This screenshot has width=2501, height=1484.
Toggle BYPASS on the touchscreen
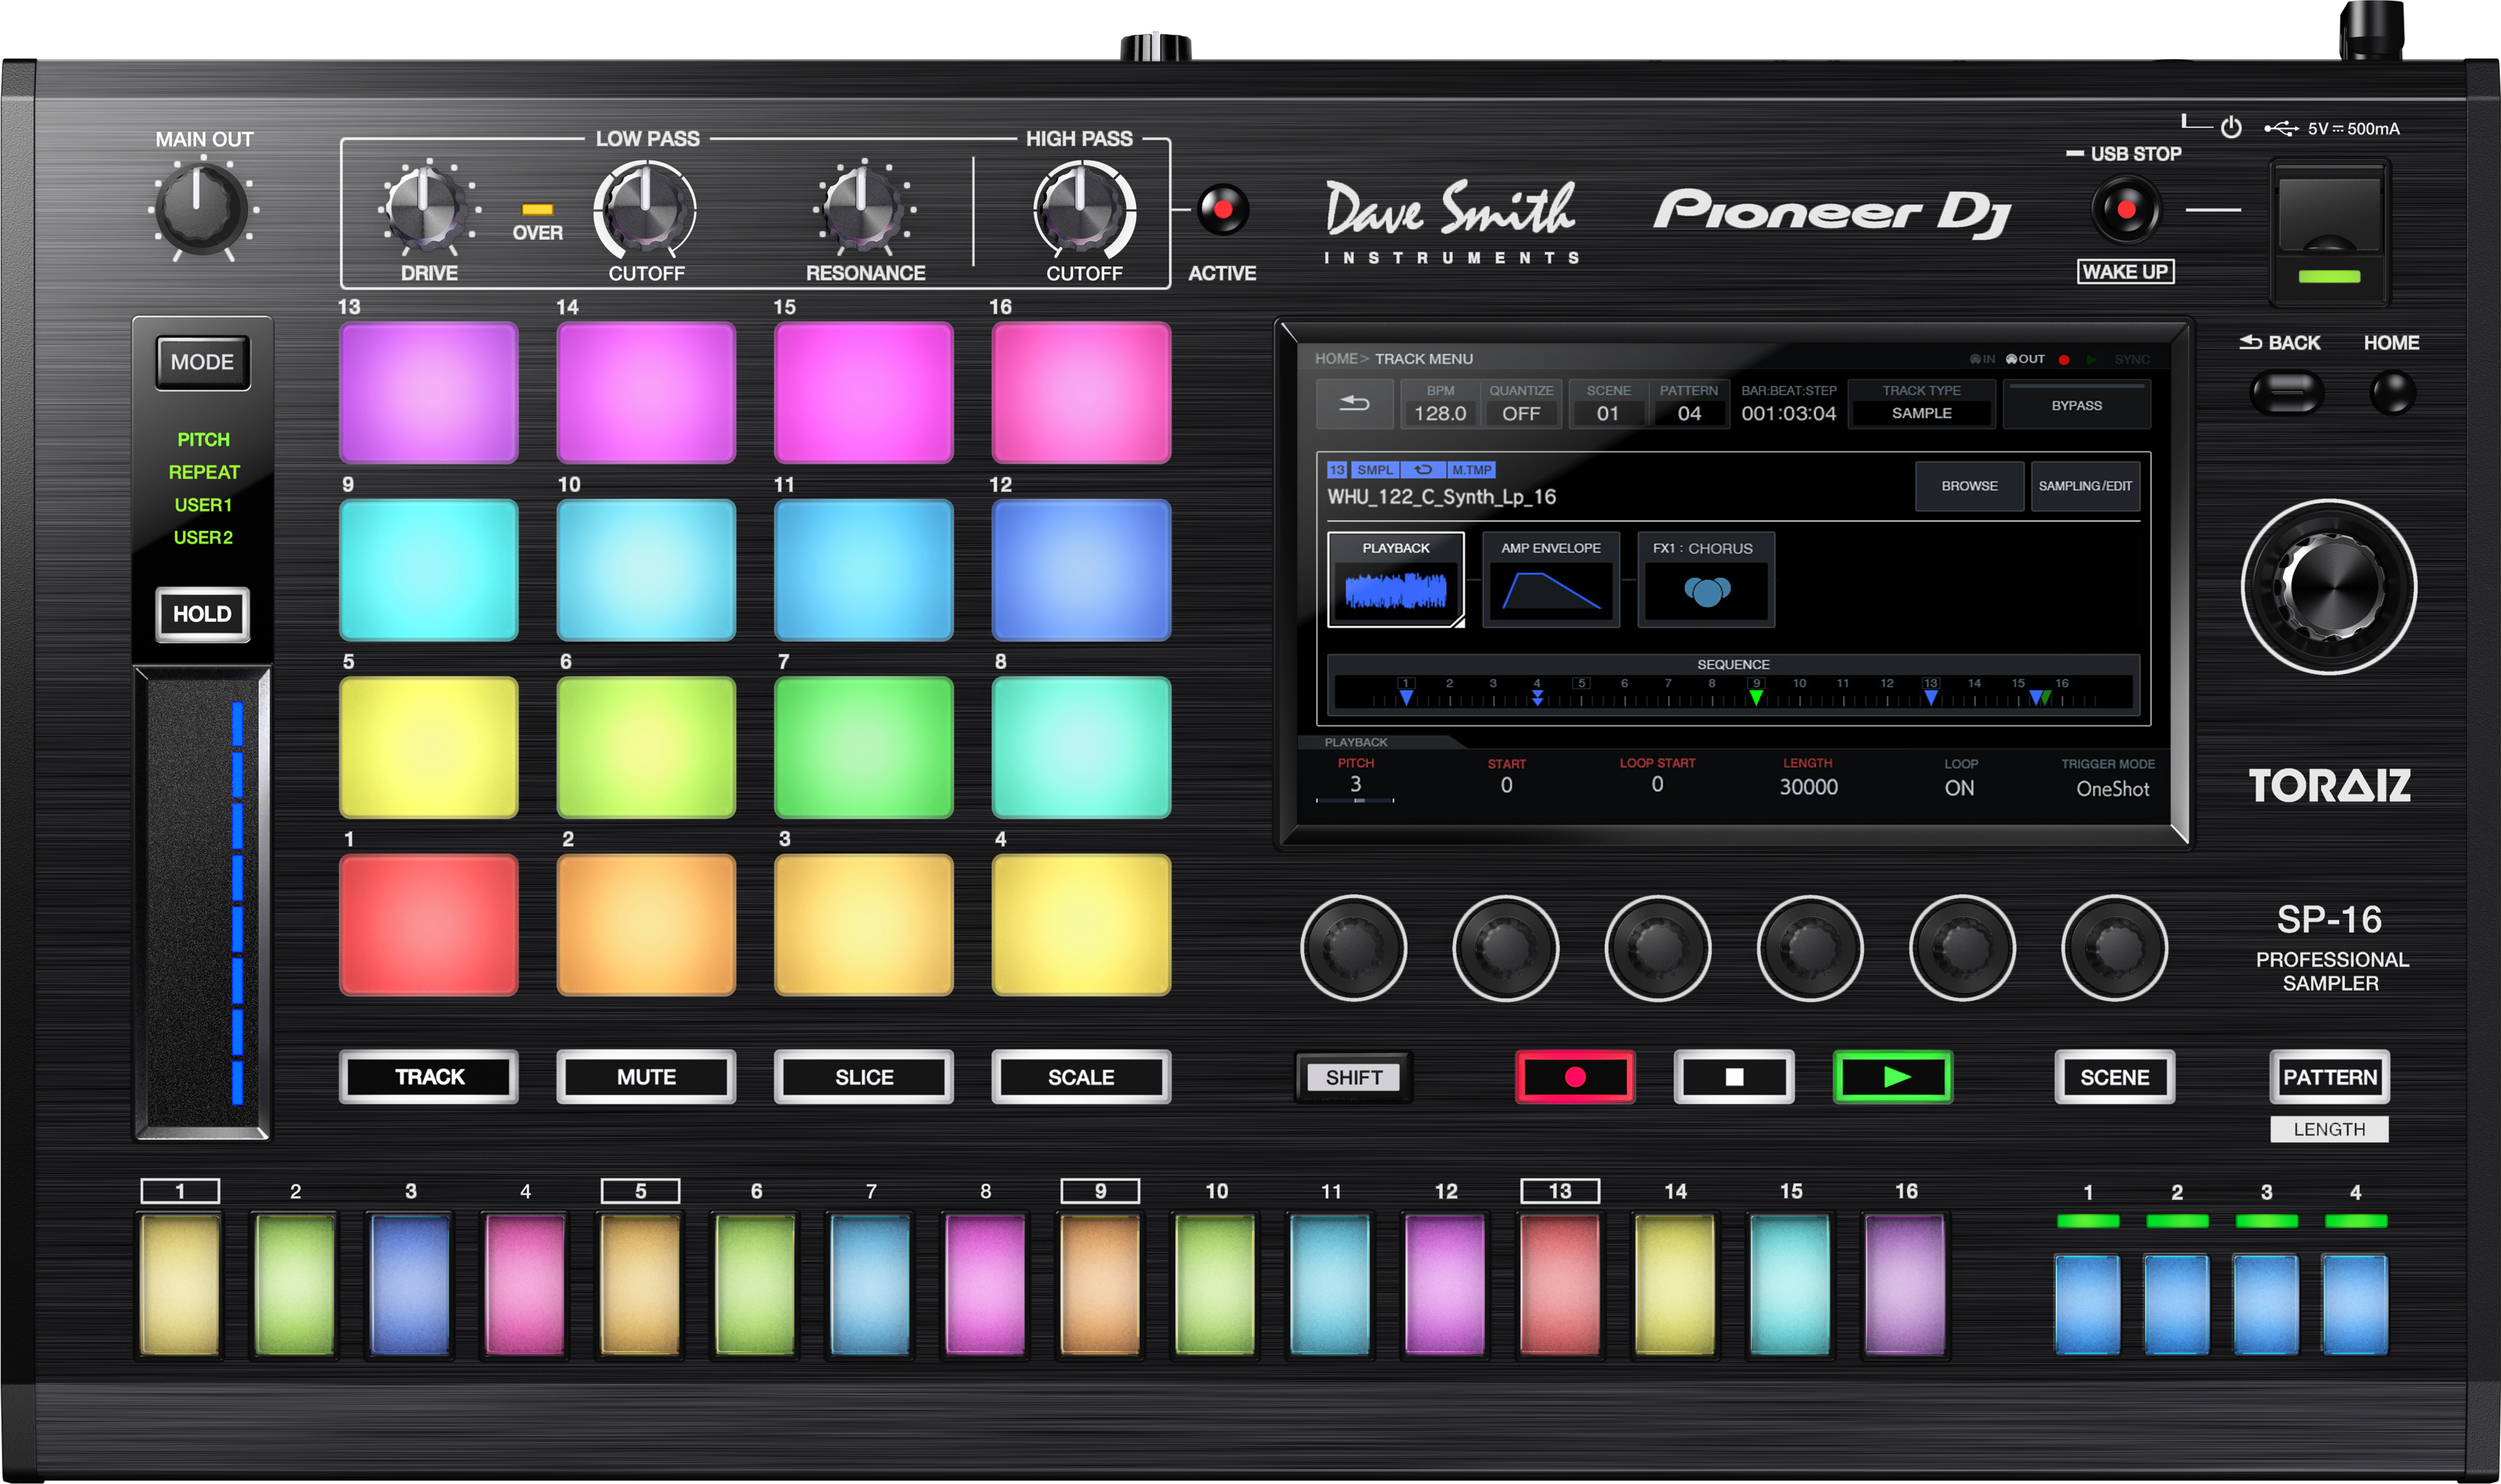(2076, 405)
